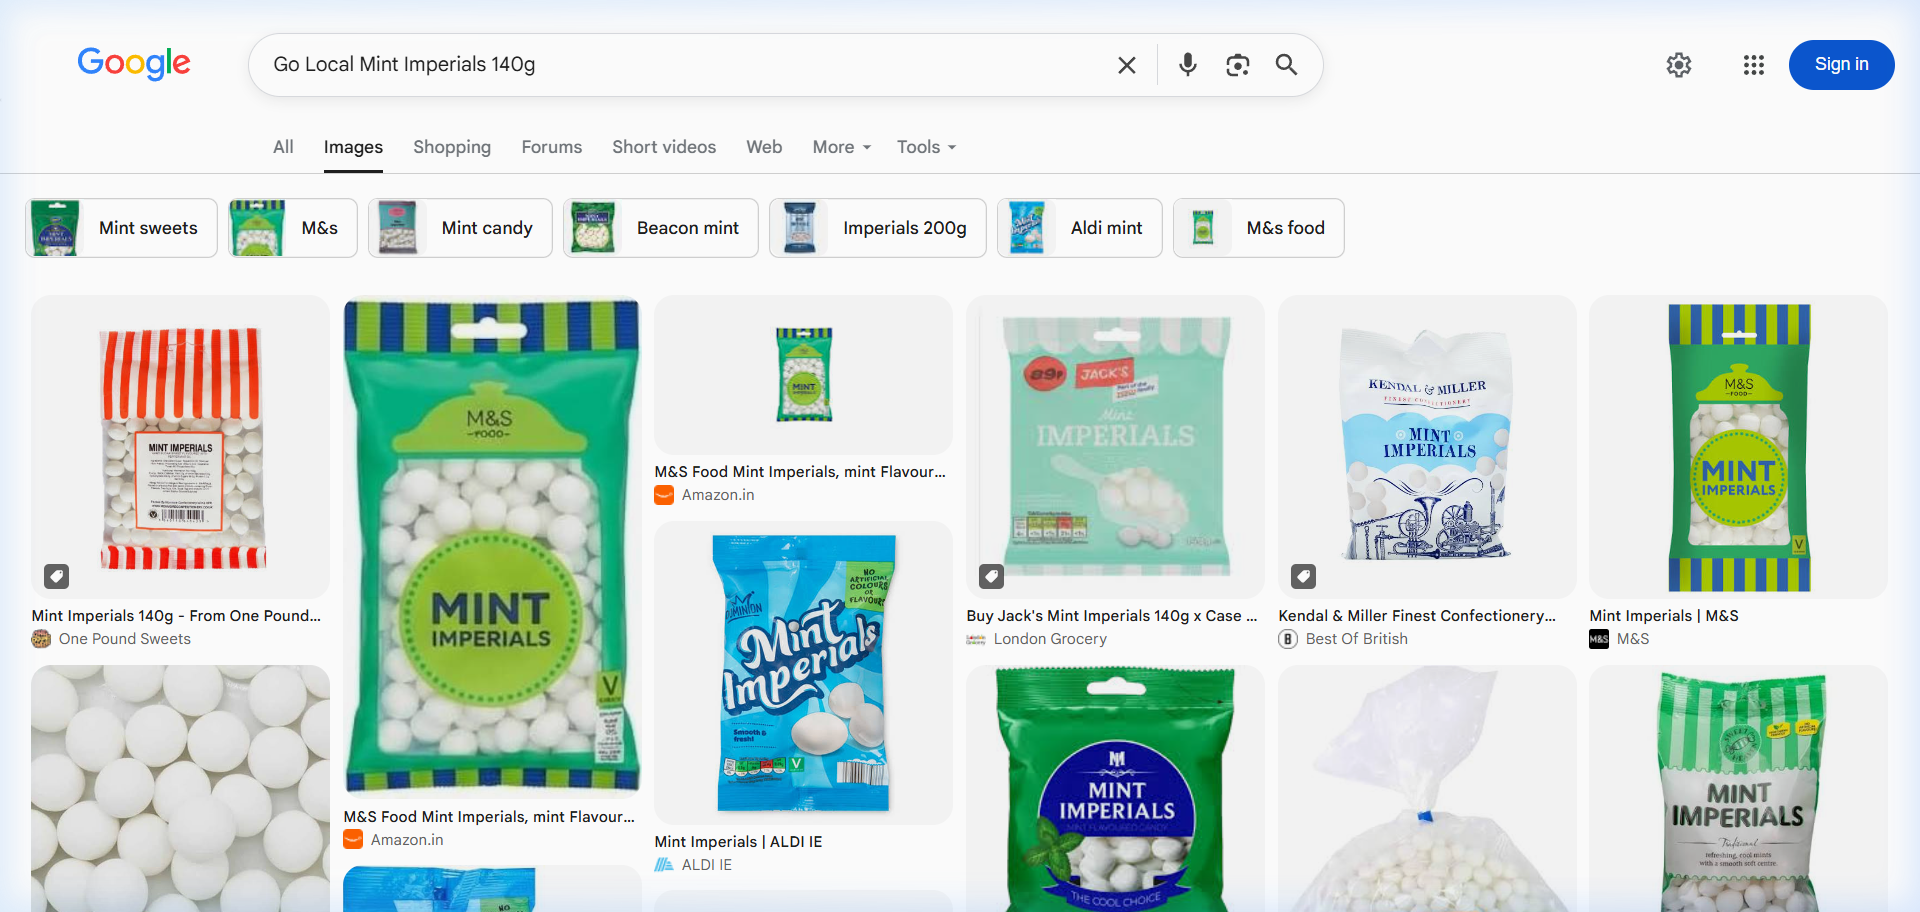Click London Grocery favicon

point(976,639)
